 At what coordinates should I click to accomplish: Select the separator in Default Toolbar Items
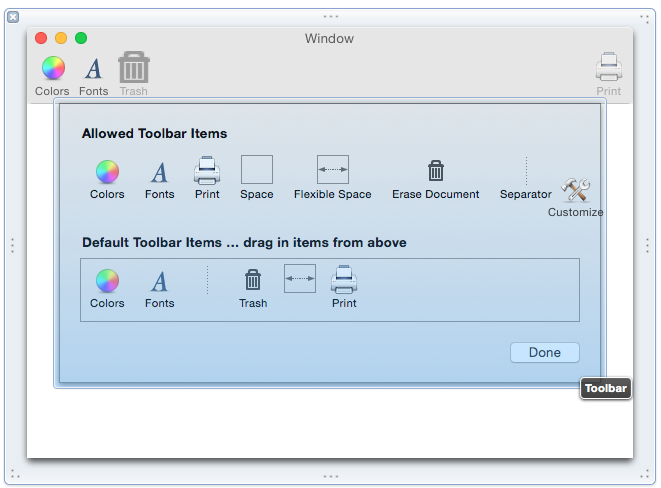click(207, 280)
